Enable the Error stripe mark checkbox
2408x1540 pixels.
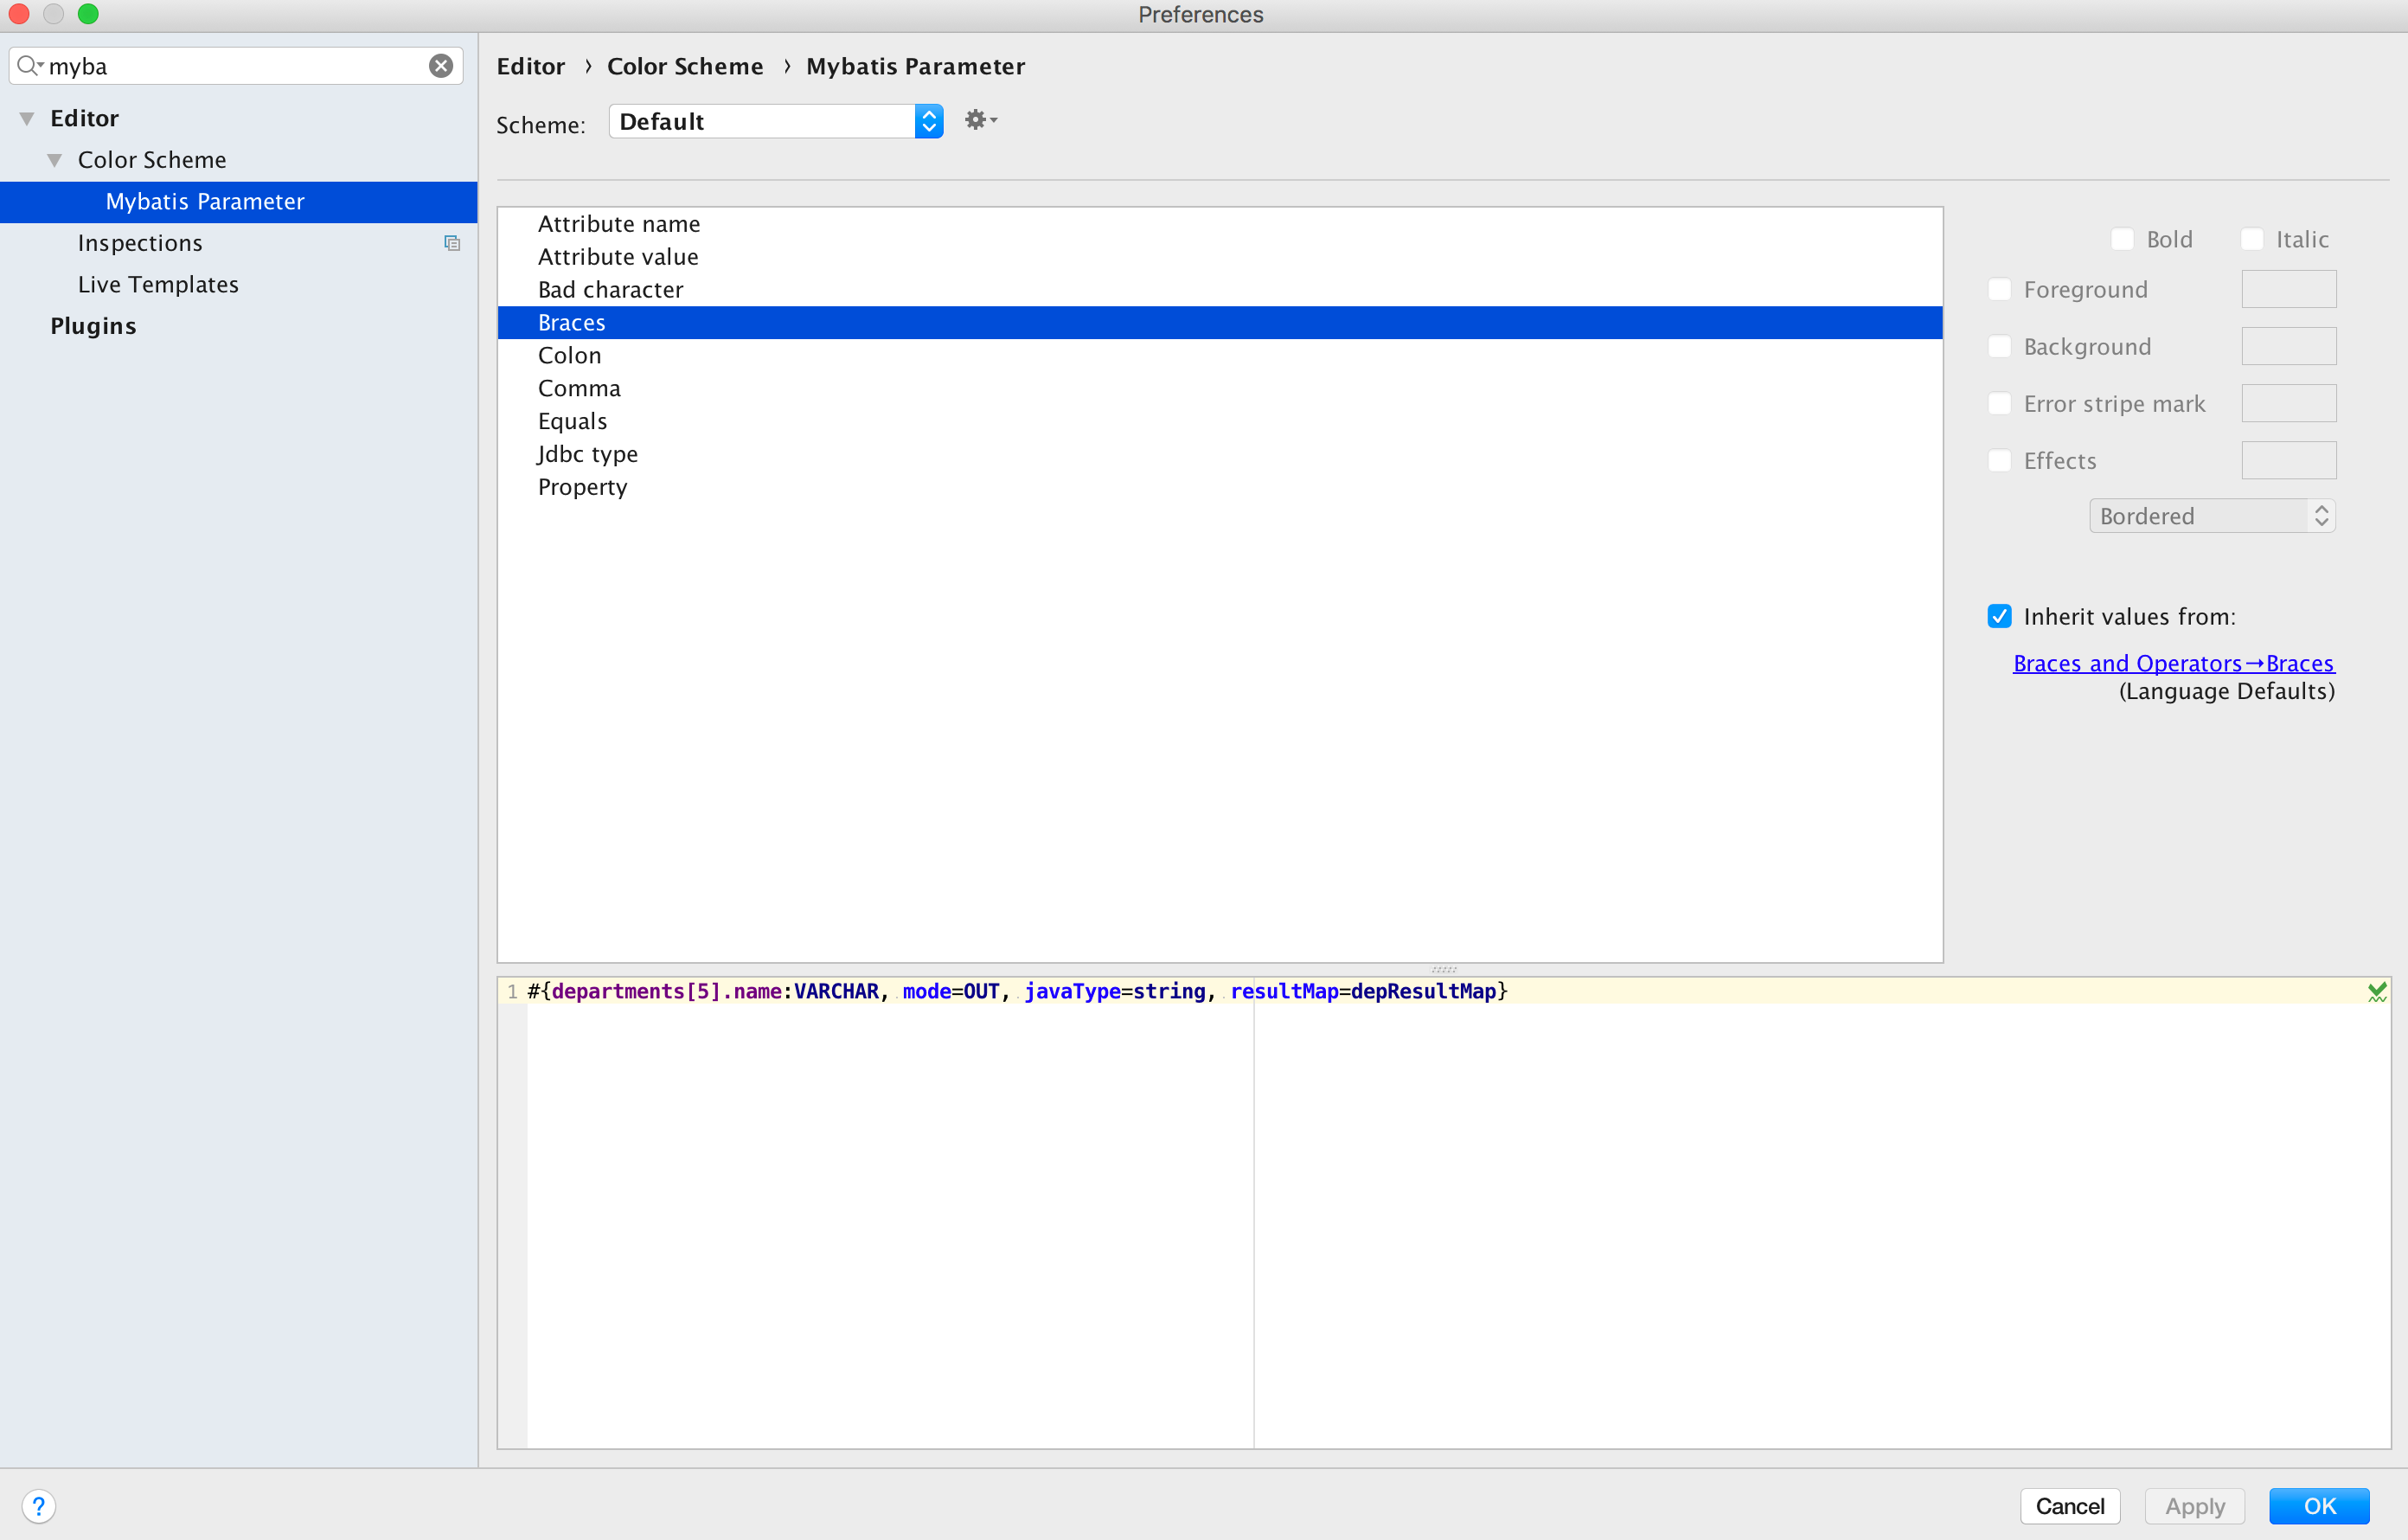pyautogui.click(x=1999, y=403)
